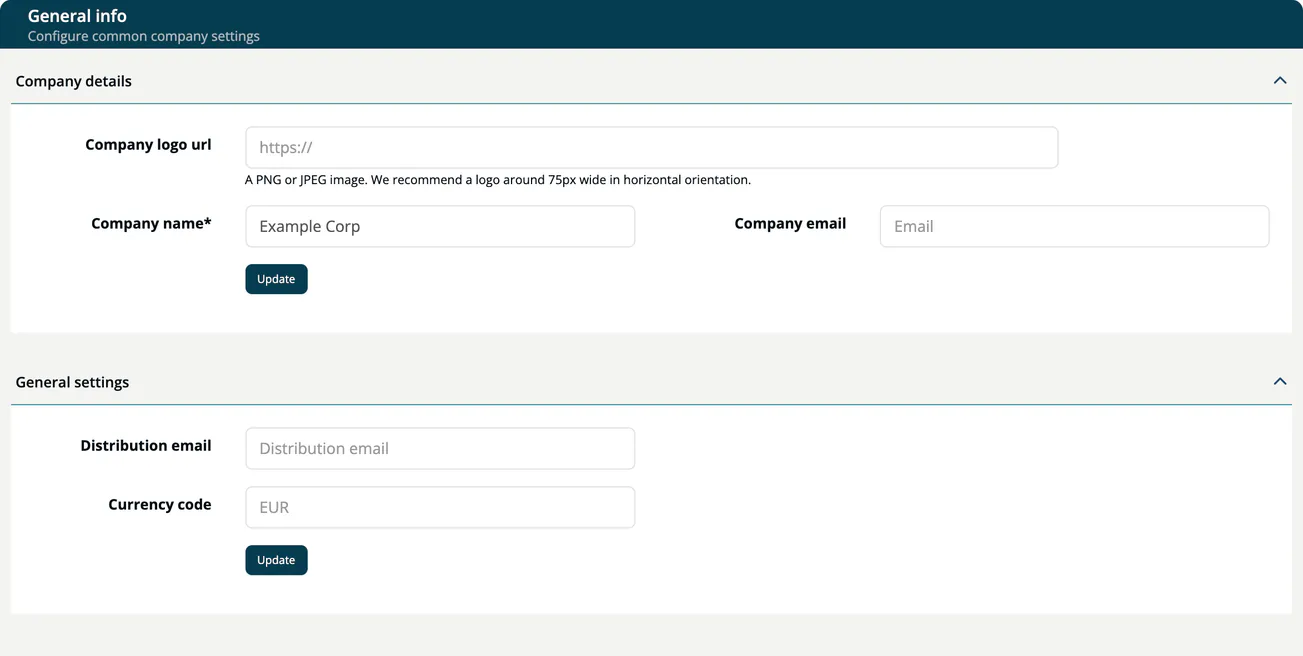The width and height of the screenshot is (1303, 656).
Task: Click Update under Company name
Action: [x=276, y=279]
